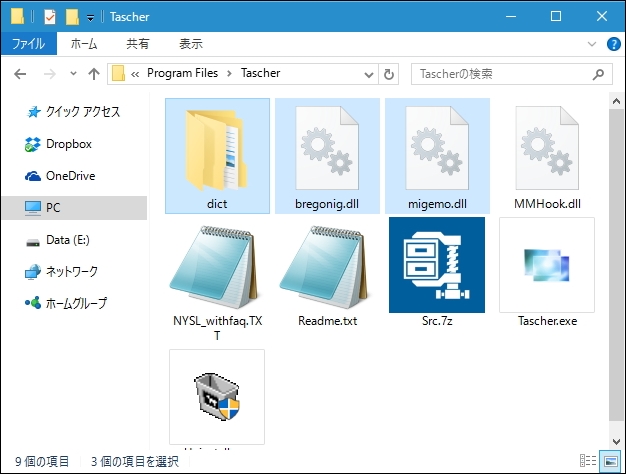Screen dimensions: 626x474
Task: Switch to large icons view layout
Action: coord(611,460)
